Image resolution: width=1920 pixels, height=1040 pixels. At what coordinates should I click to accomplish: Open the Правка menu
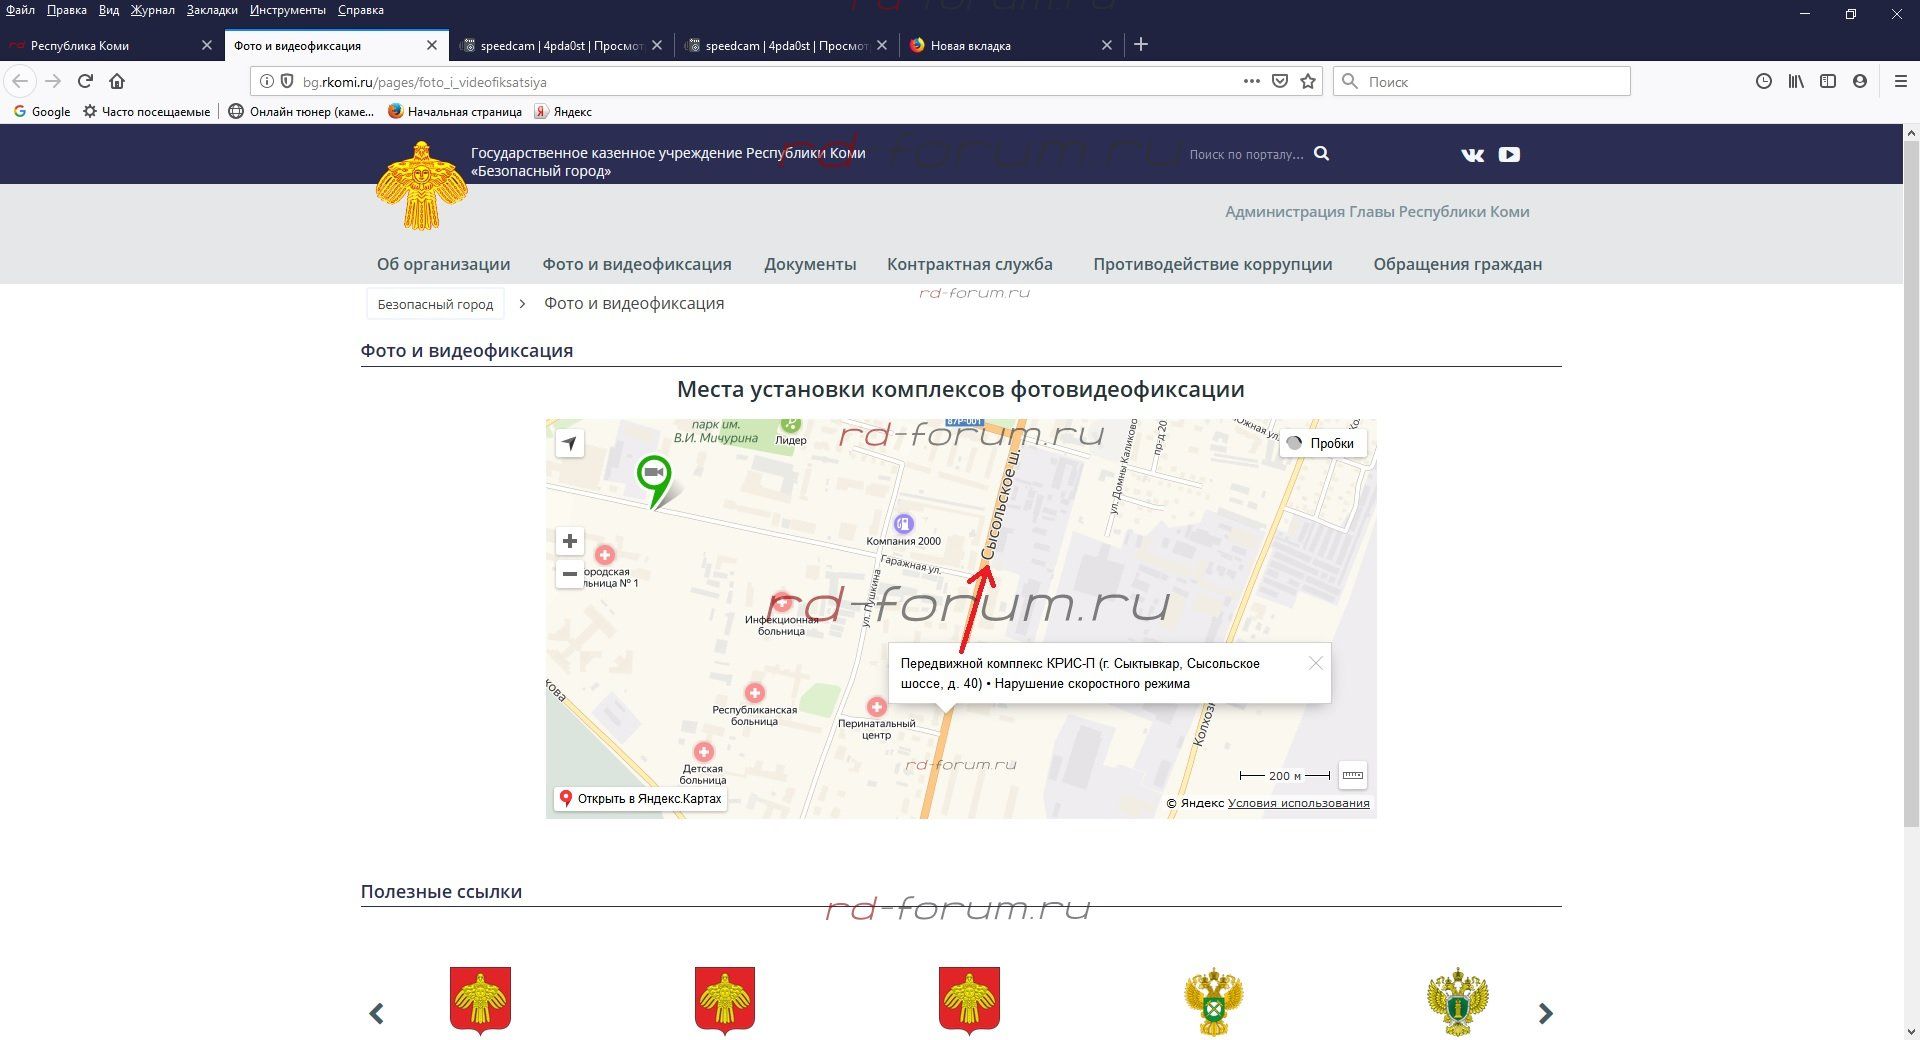(x=66, y=10)
